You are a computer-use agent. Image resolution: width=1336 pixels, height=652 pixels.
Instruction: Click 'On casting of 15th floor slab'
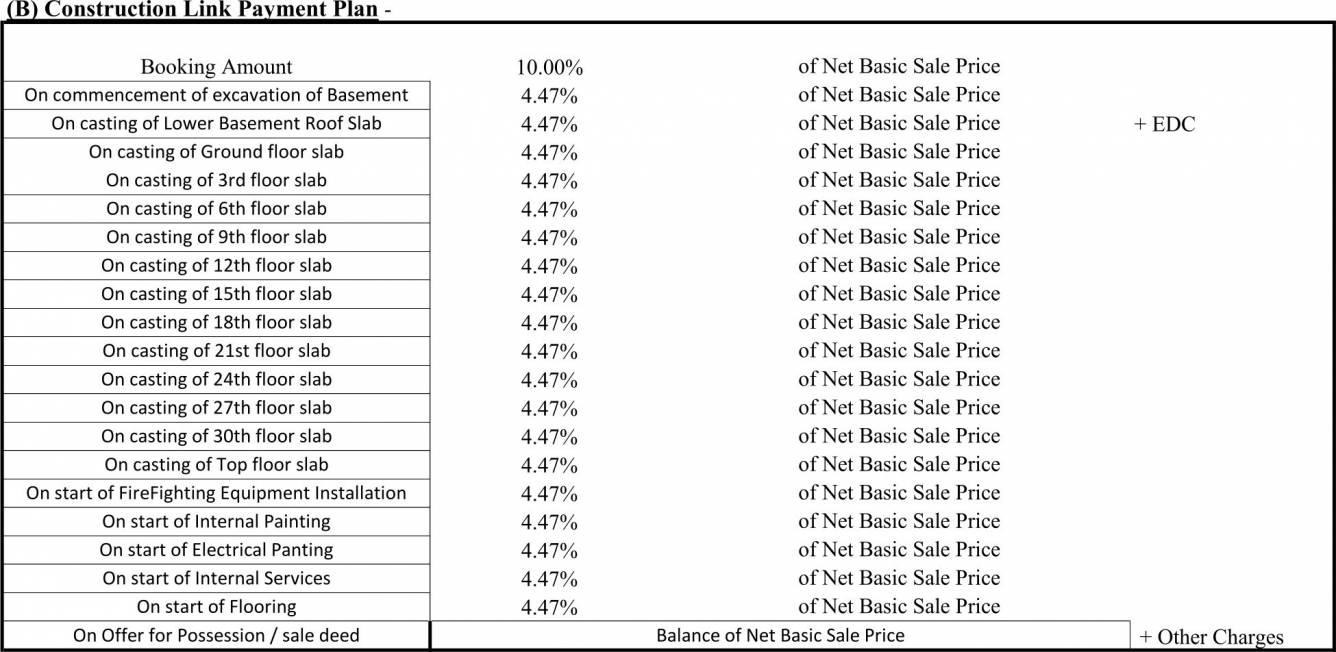216,294
